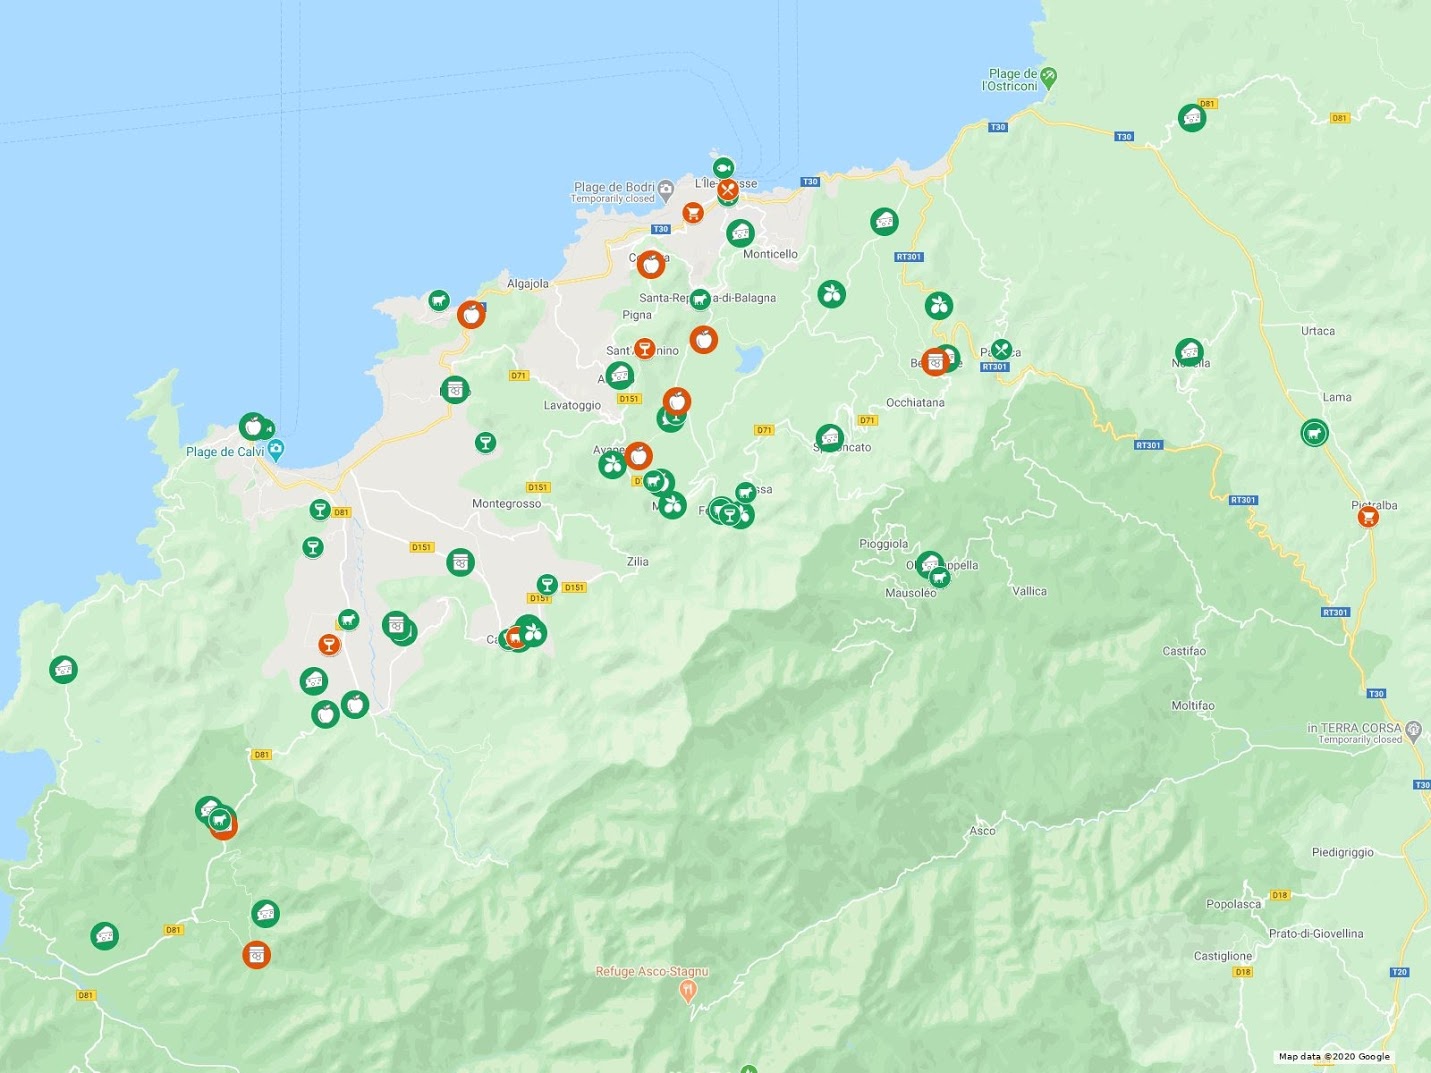The height and width of the screenshot is (1073, 1431).
Task: Select the cheese marker at Speloncato
Action: point(829,437)
